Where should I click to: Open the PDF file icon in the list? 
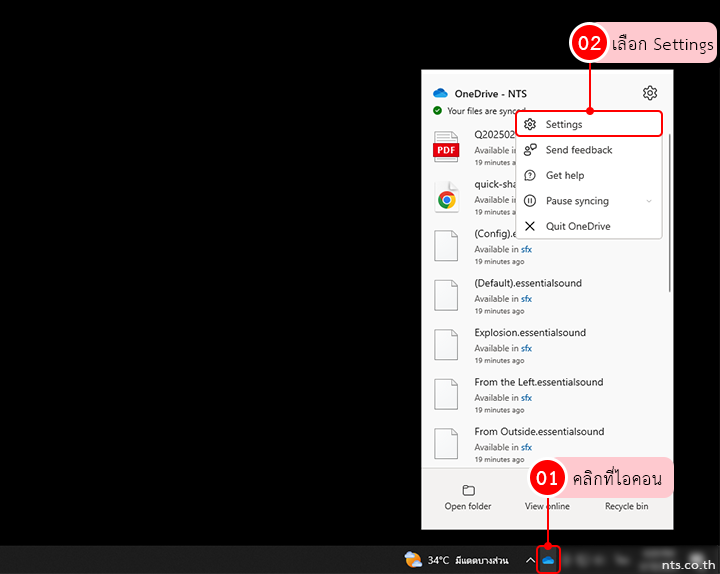click(x=446, y=146)
